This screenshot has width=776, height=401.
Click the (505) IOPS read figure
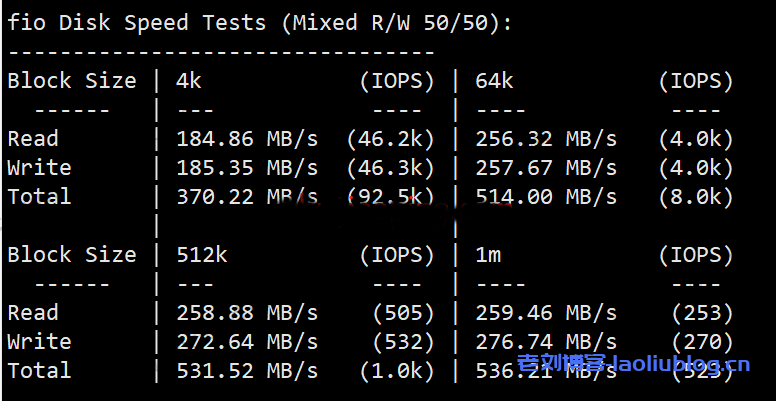[x=403, y=313]
